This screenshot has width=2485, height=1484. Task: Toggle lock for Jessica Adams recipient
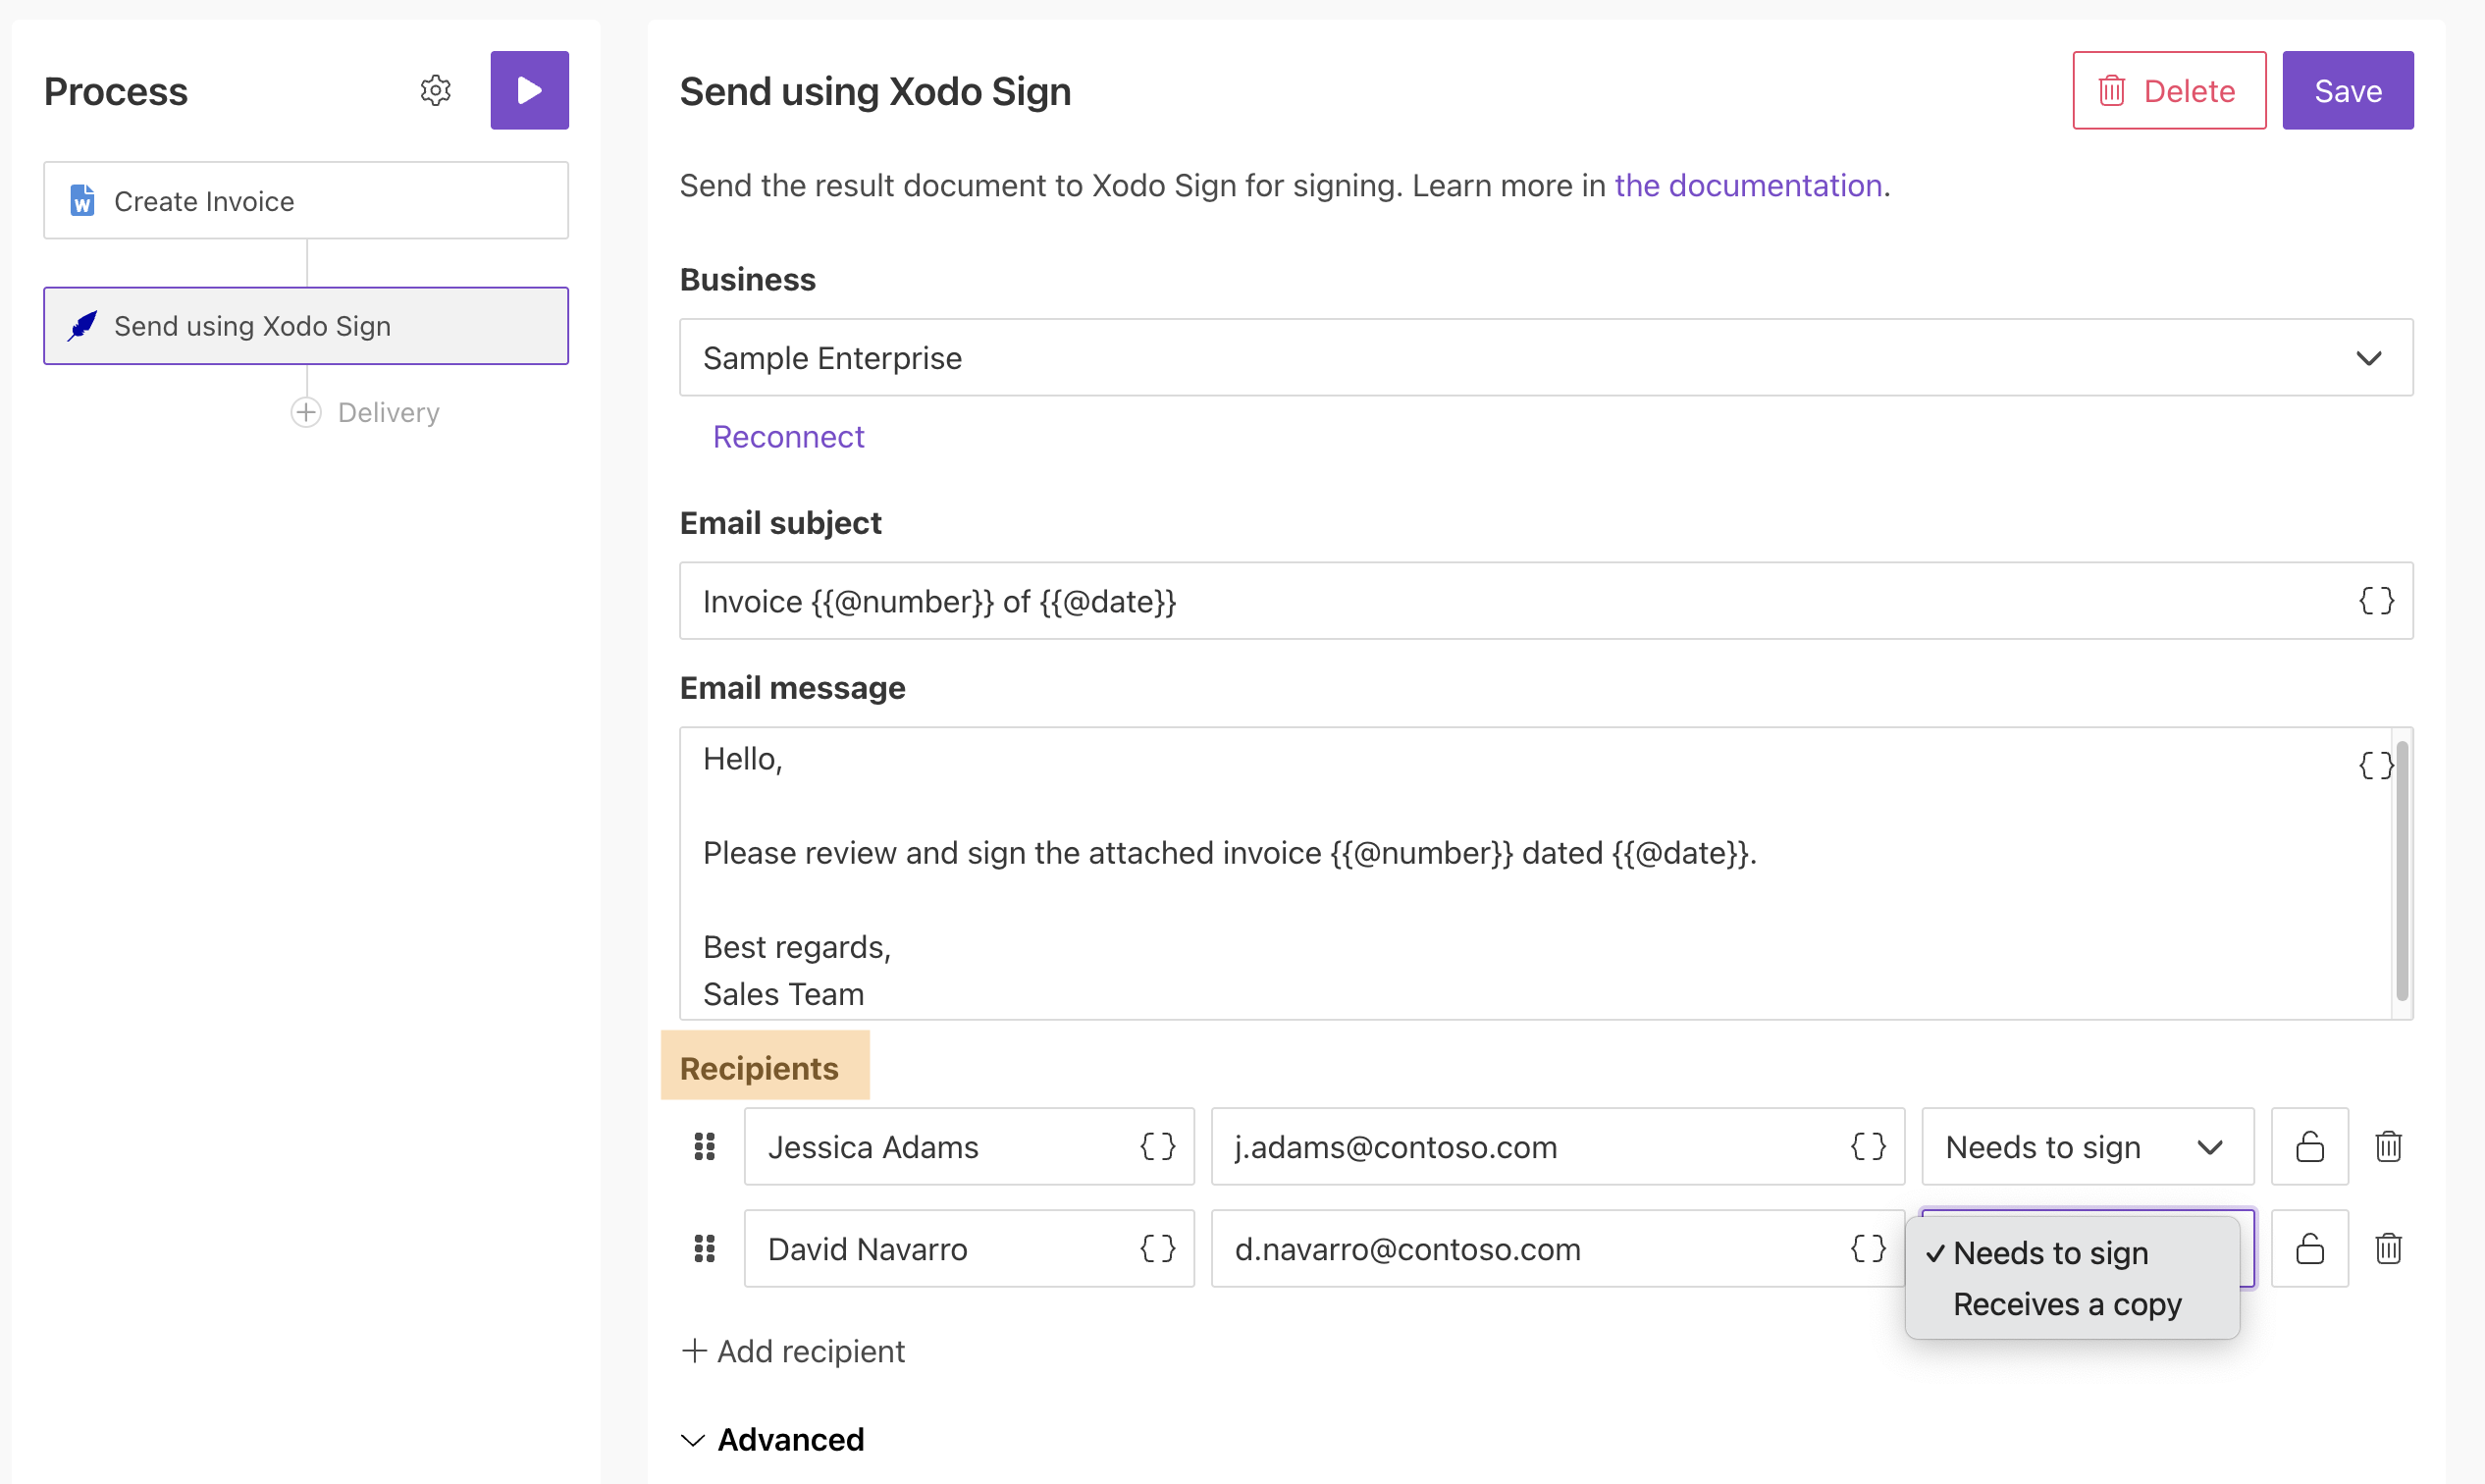(x=2309, y=1147)
